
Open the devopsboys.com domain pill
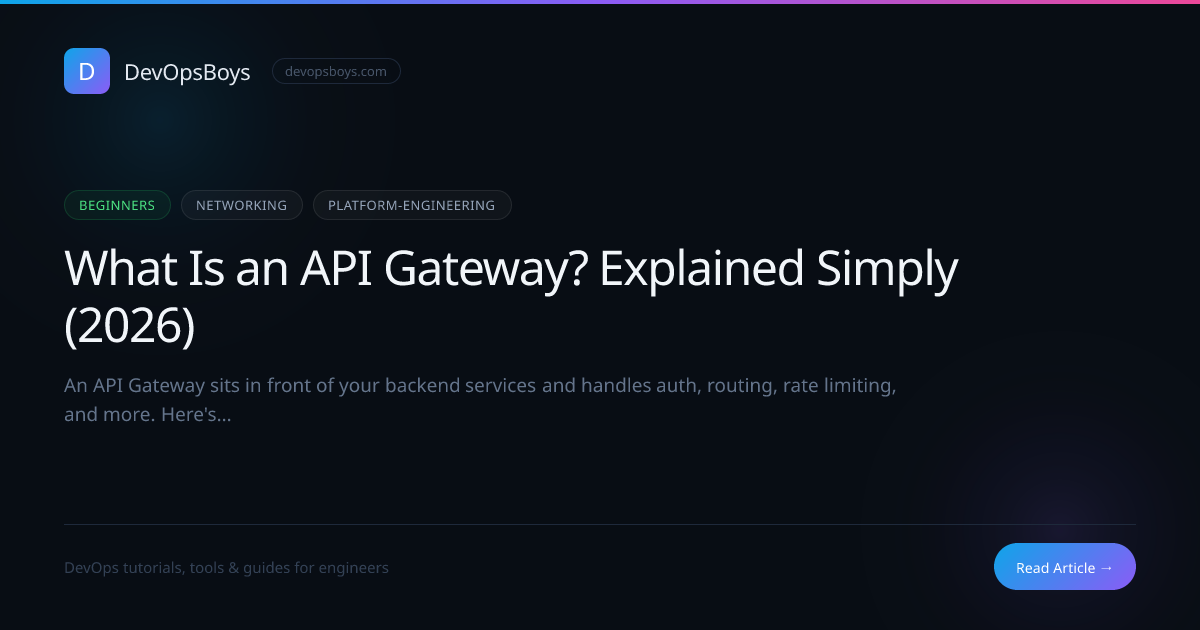point(336,71)
